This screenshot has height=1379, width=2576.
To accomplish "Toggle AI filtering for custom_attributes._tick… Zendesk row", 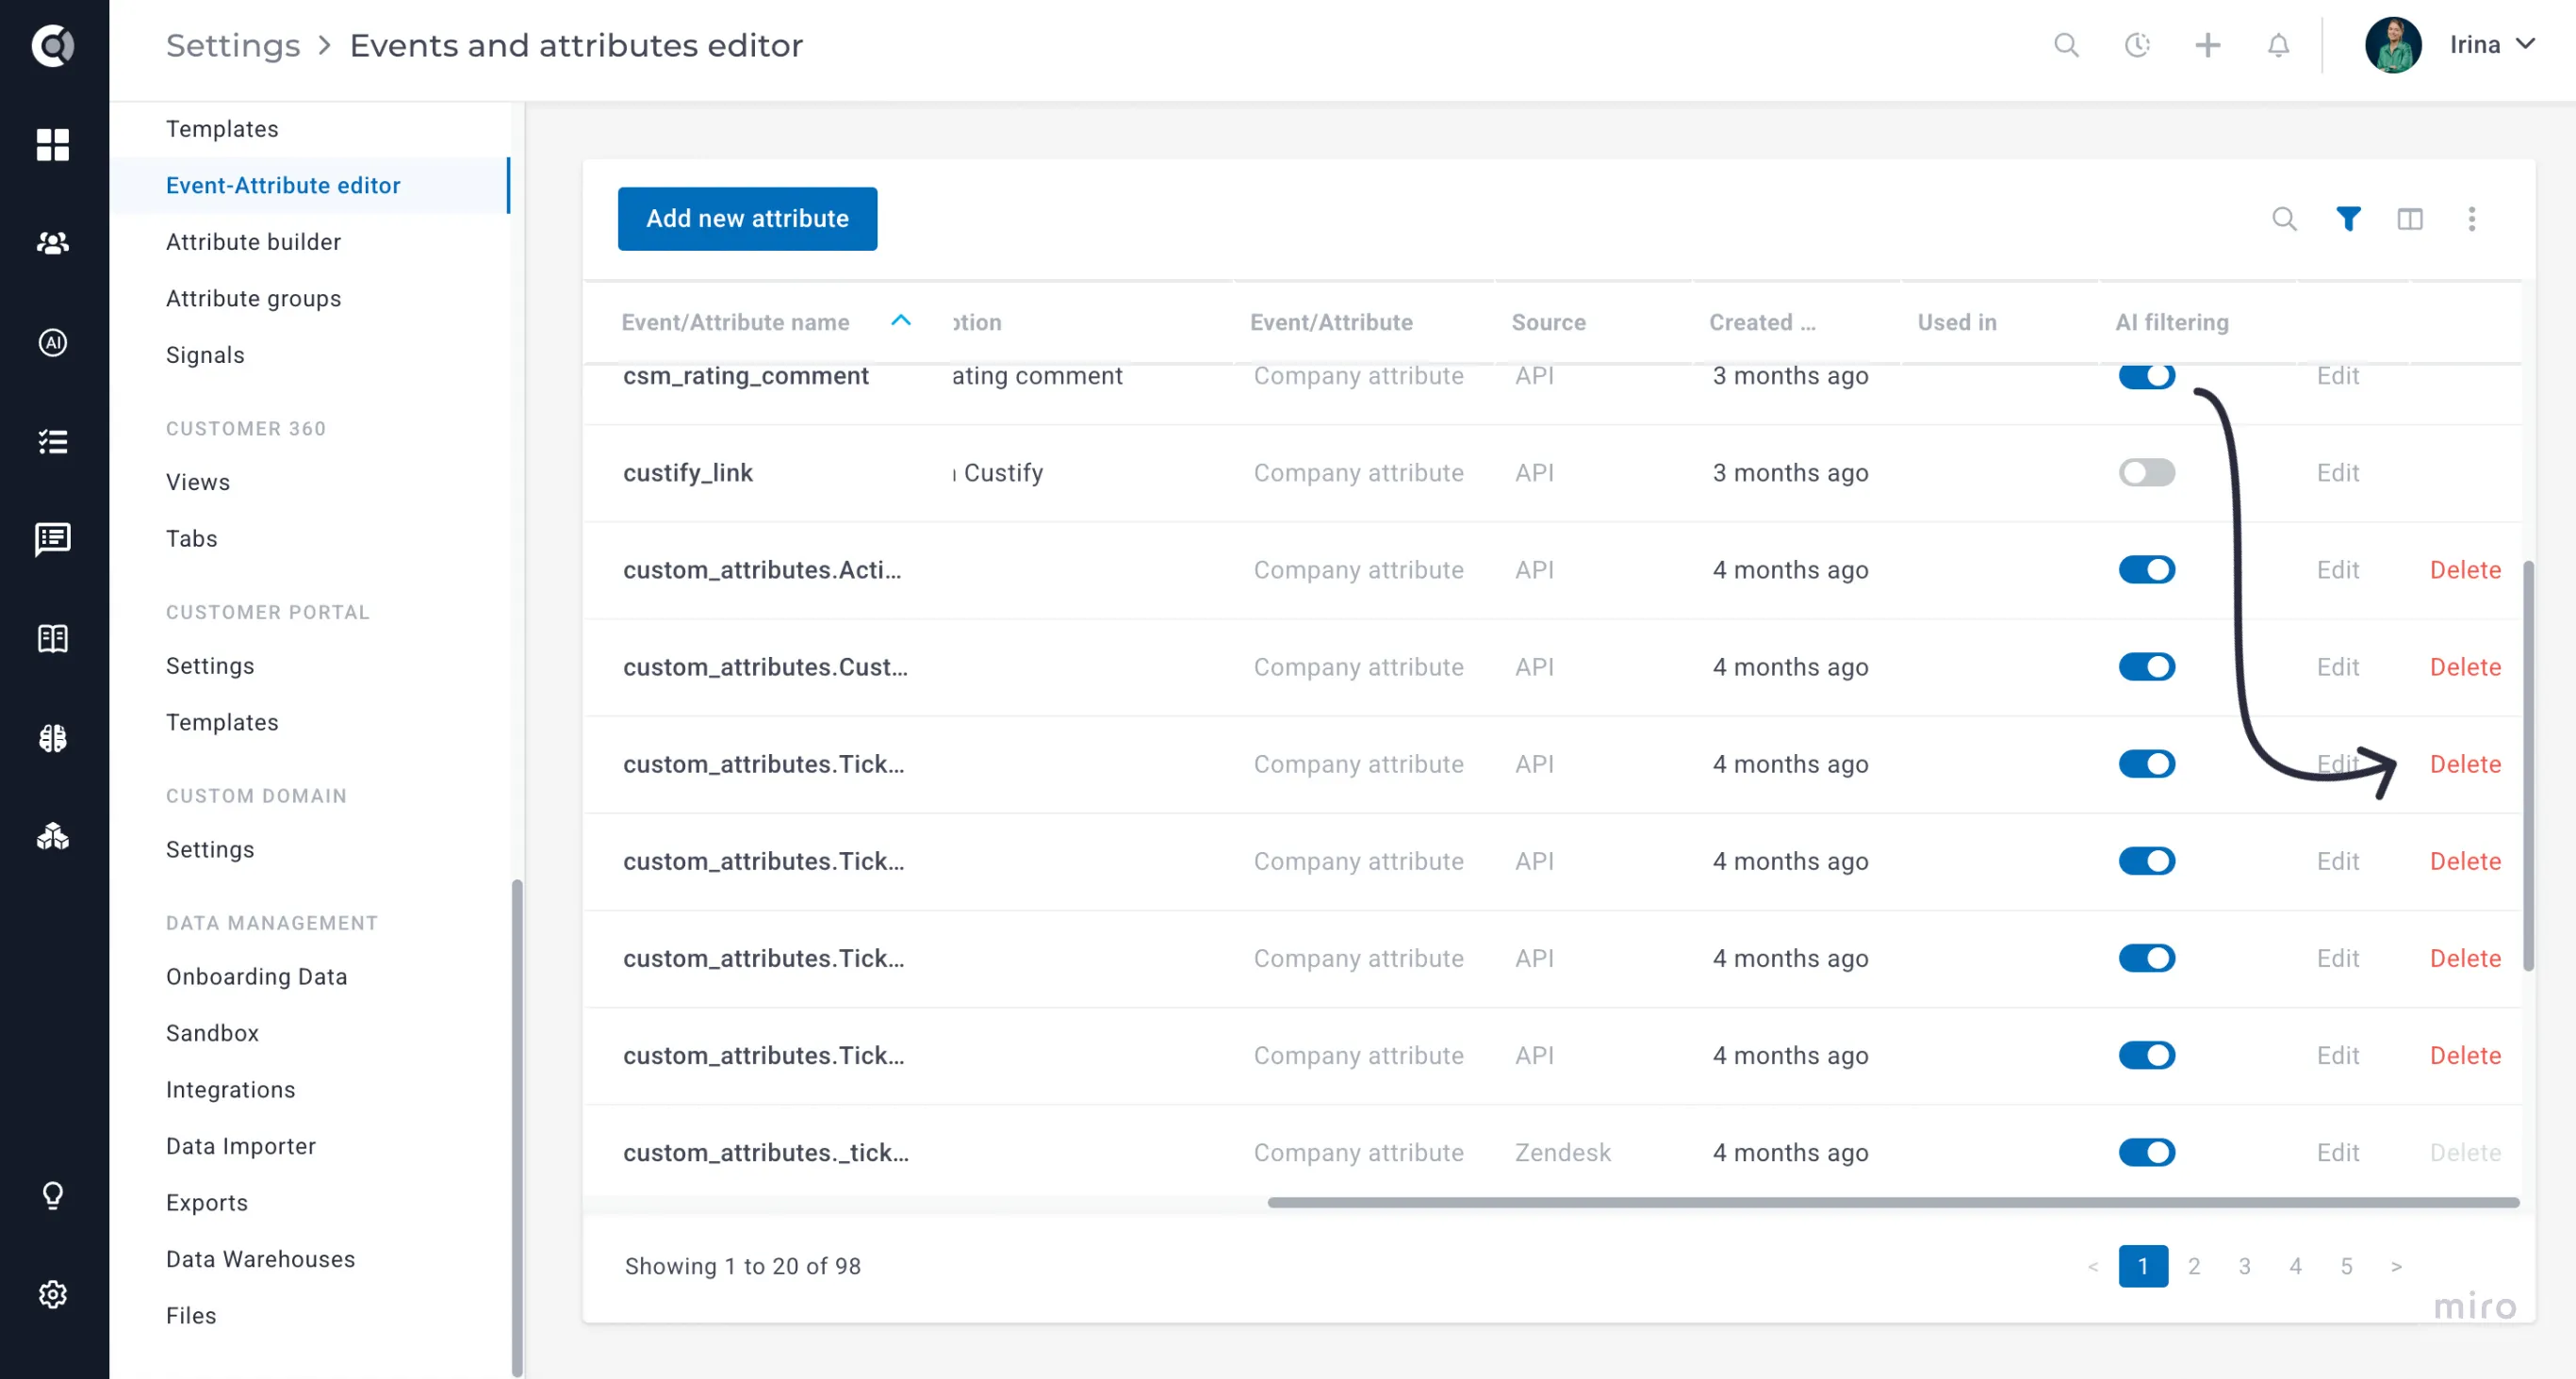I will click(x=2147, y=1152).
